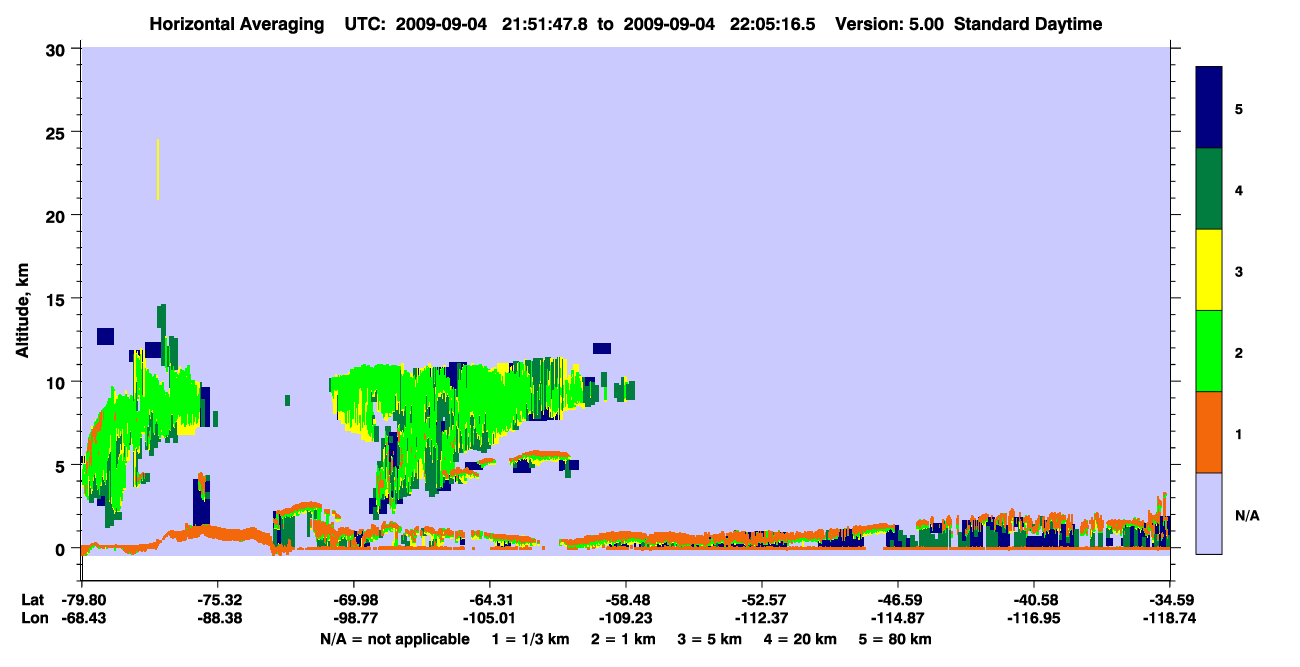Select the yellow level 3 legend swatch
Image resolution: width=1300 pixels, height=667 pixels.
(x=1209, y=270)
